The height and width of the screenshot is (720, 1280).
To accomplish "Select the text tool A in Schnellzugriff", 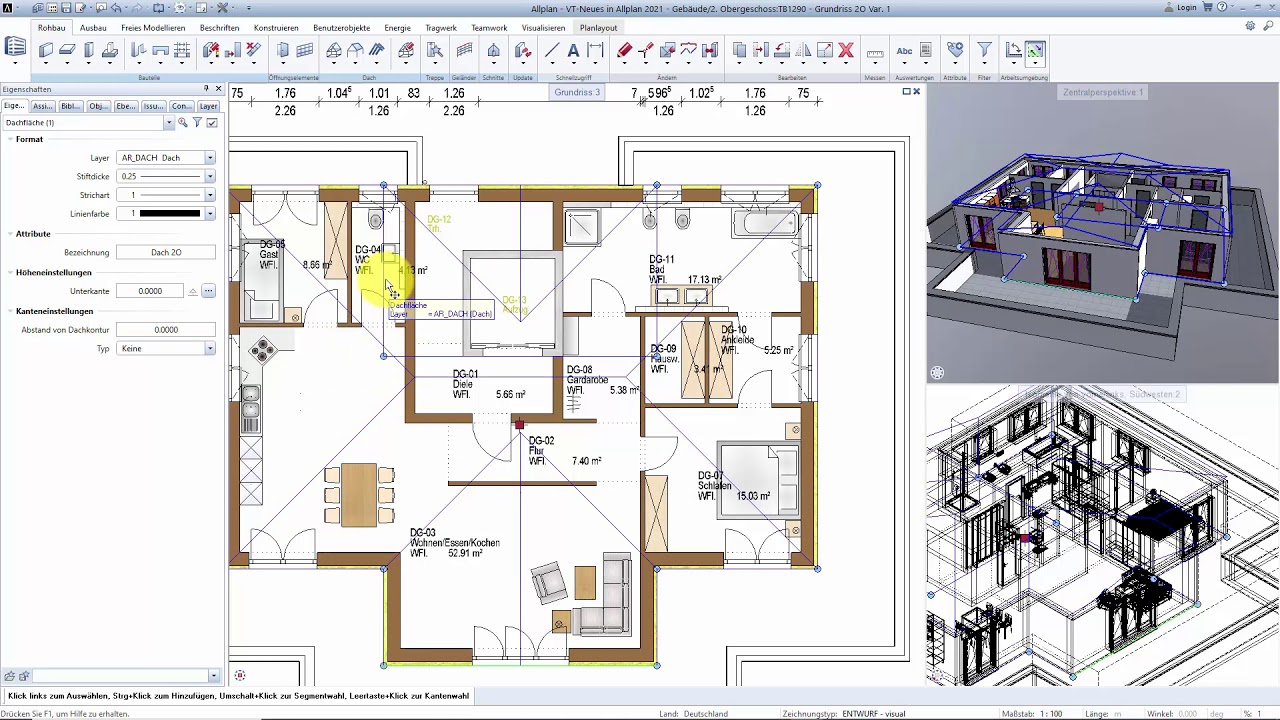I will pos(573,50).
